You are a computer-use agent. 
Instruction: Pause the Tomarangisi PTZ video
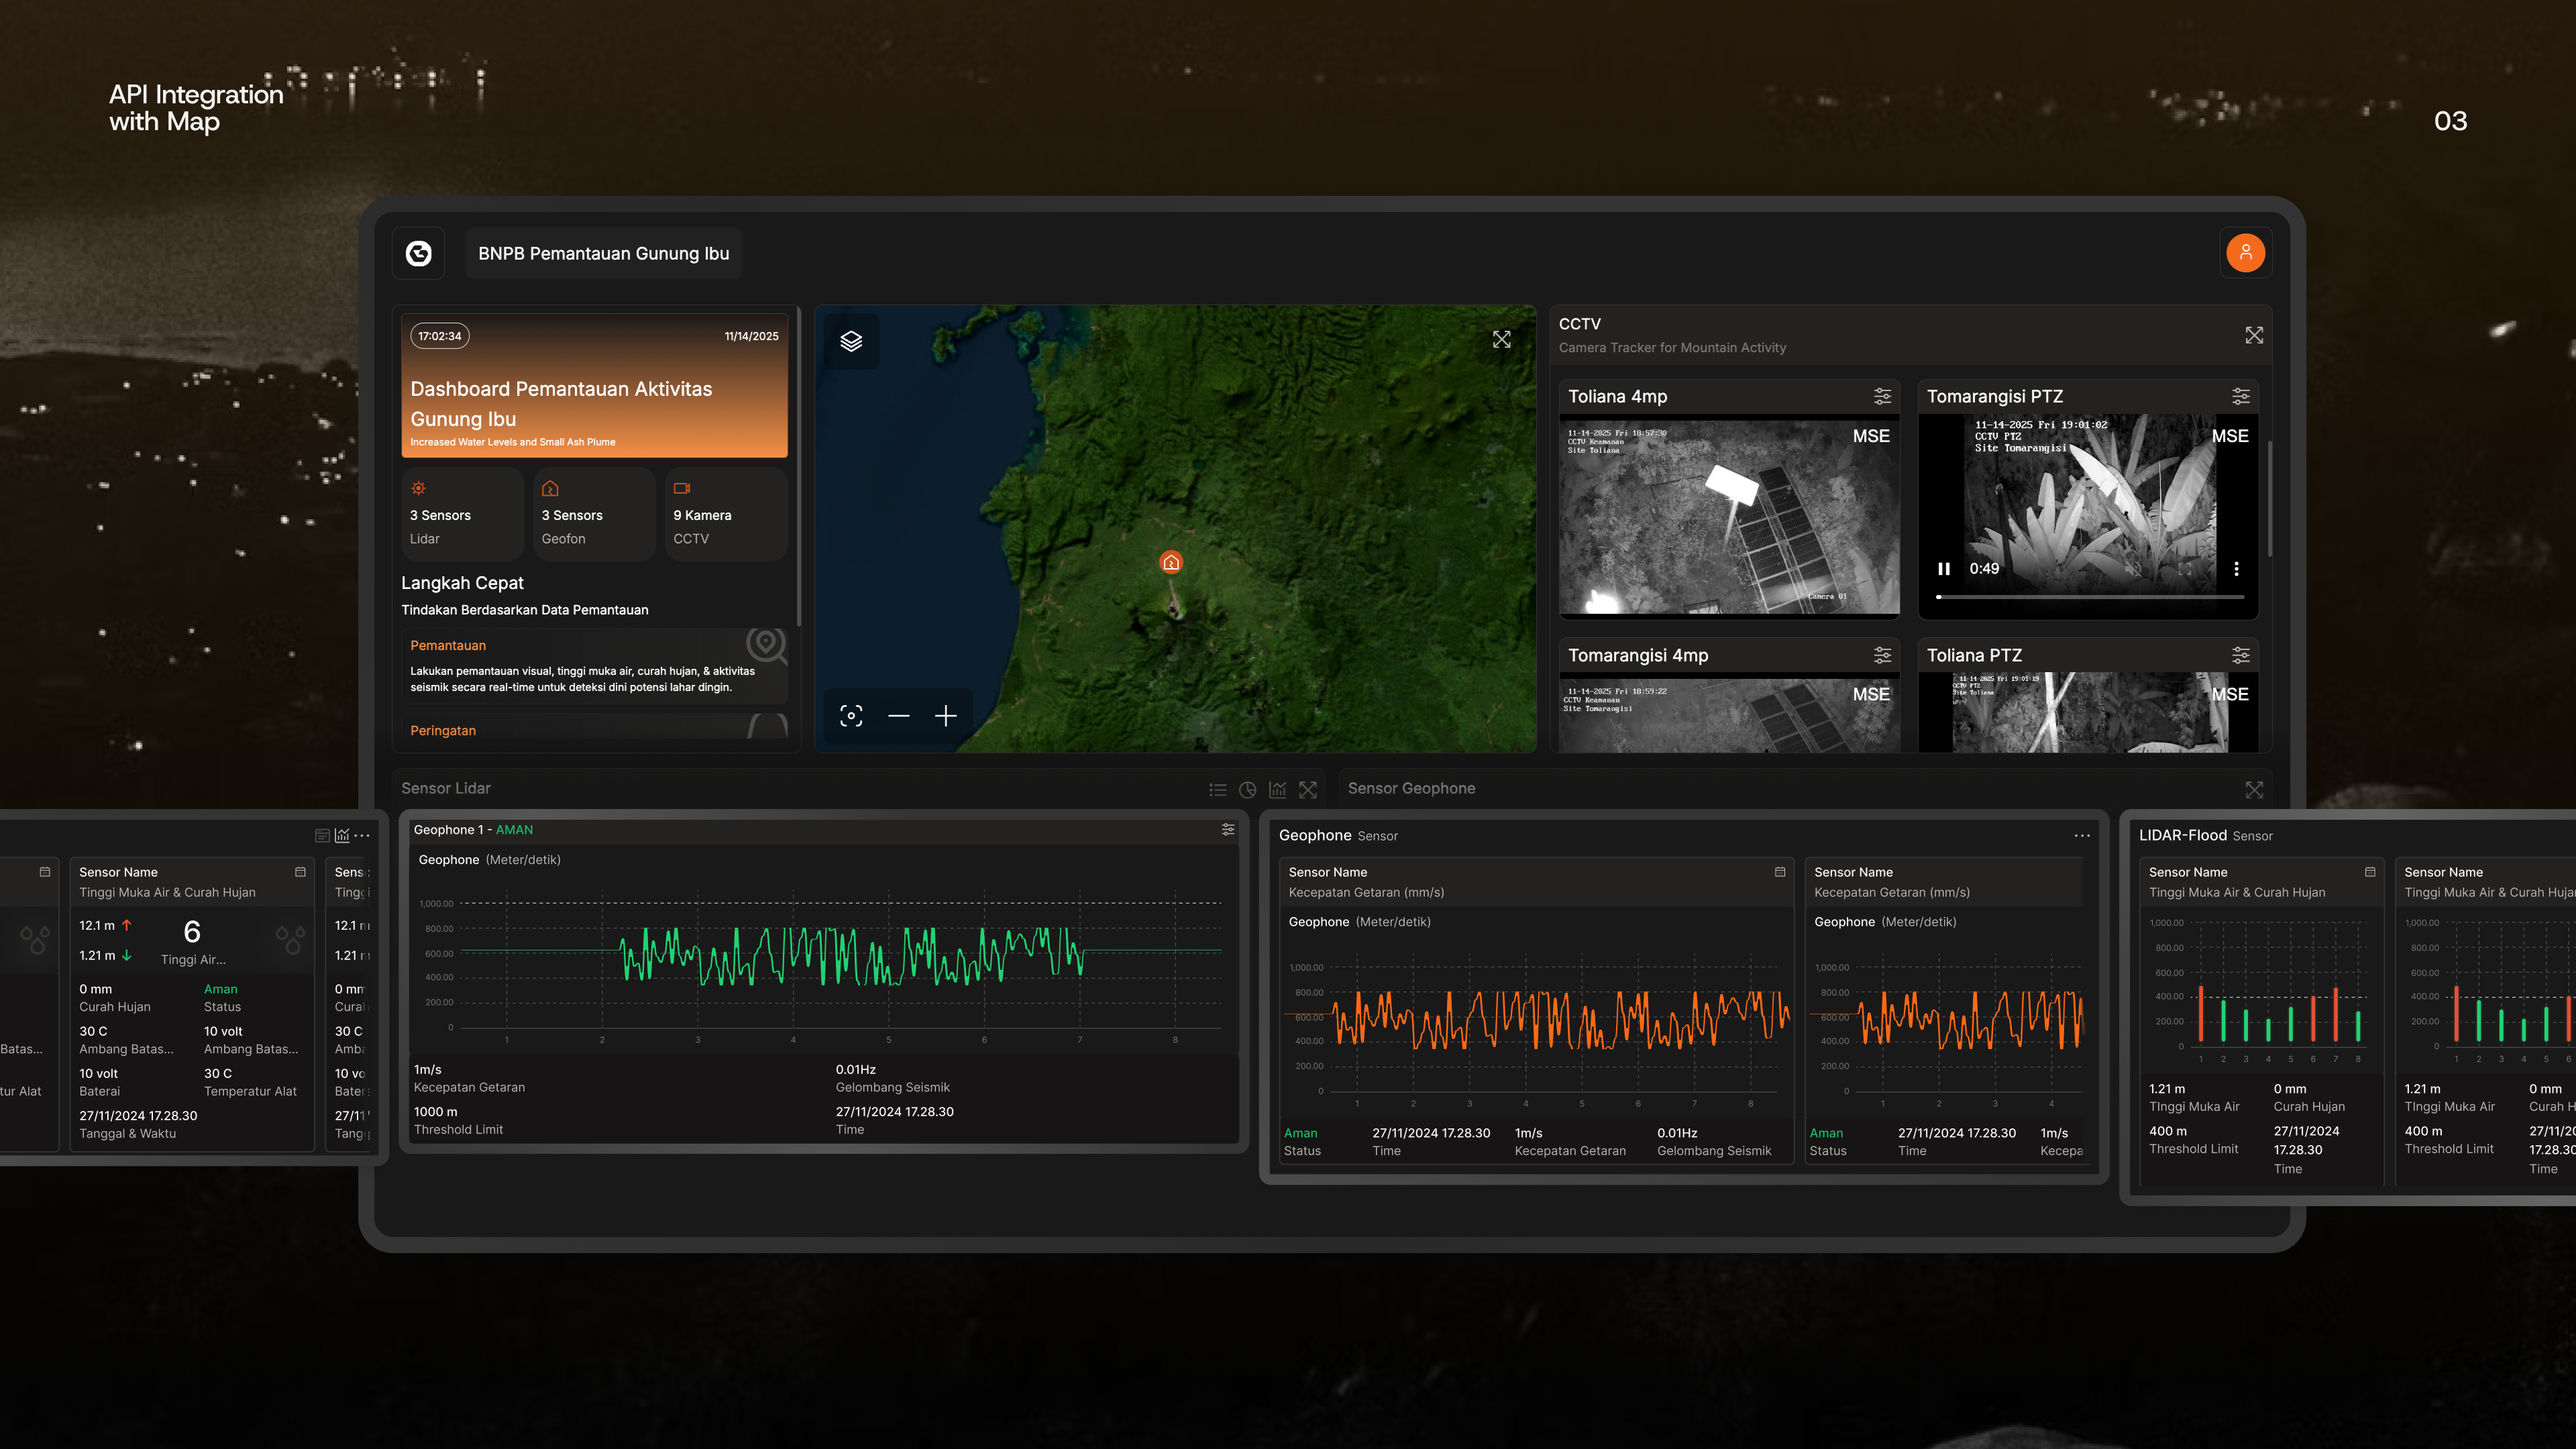point(1943,569)
